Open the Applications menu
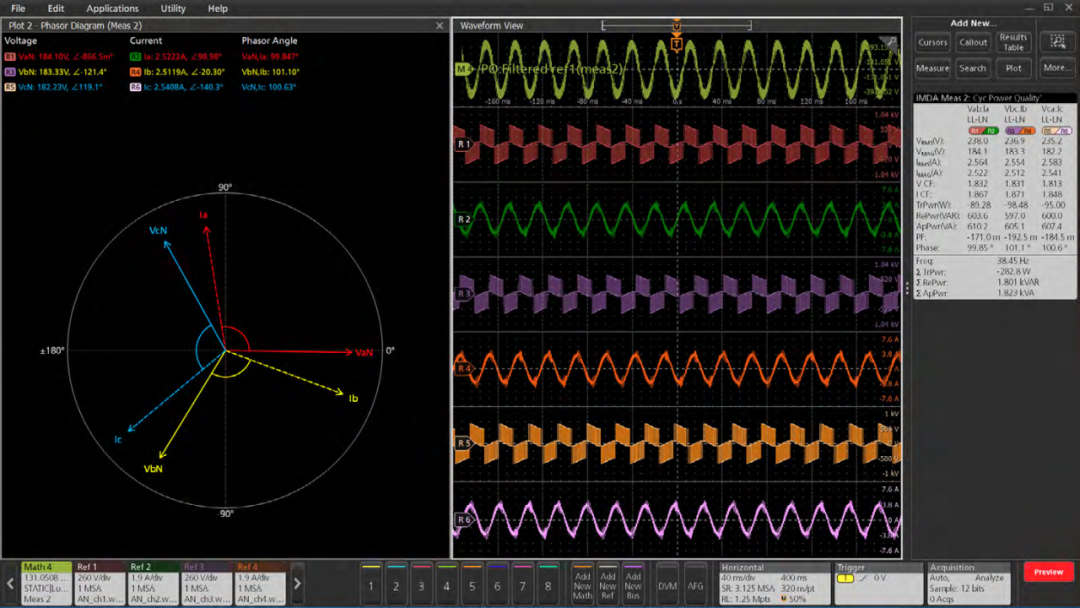The image size is (1080, 608). tap(112, 8)
